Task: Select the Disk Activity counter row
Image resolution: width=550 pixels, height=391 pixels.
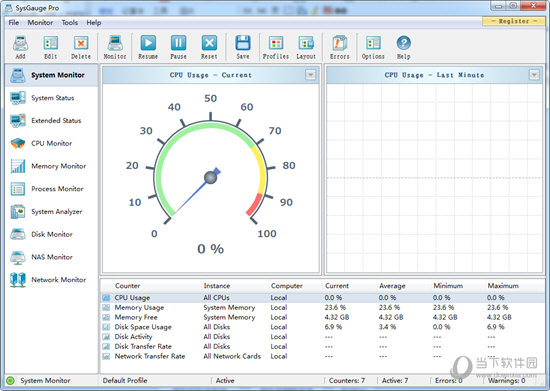Action: pos(323,337)
